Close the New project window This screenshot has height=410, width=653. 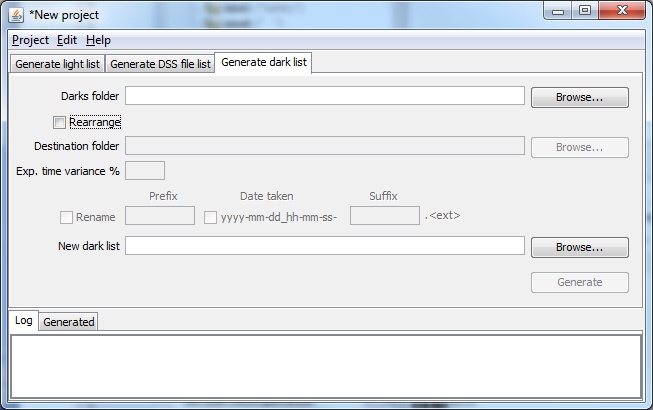(x=622, y=10)
